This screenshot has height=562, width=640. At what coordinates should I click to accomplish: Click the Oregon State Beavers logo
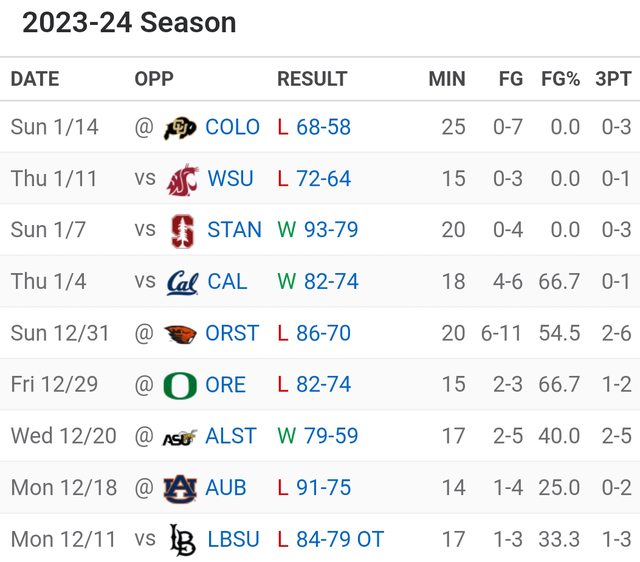[x=181, y=333]
